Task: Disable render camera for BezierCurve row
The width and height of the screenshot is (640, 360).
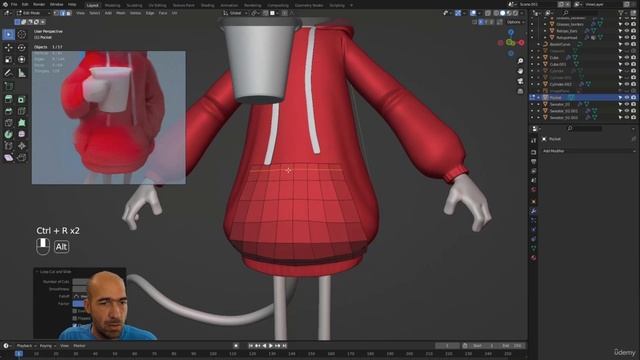Action: (633, 44)
